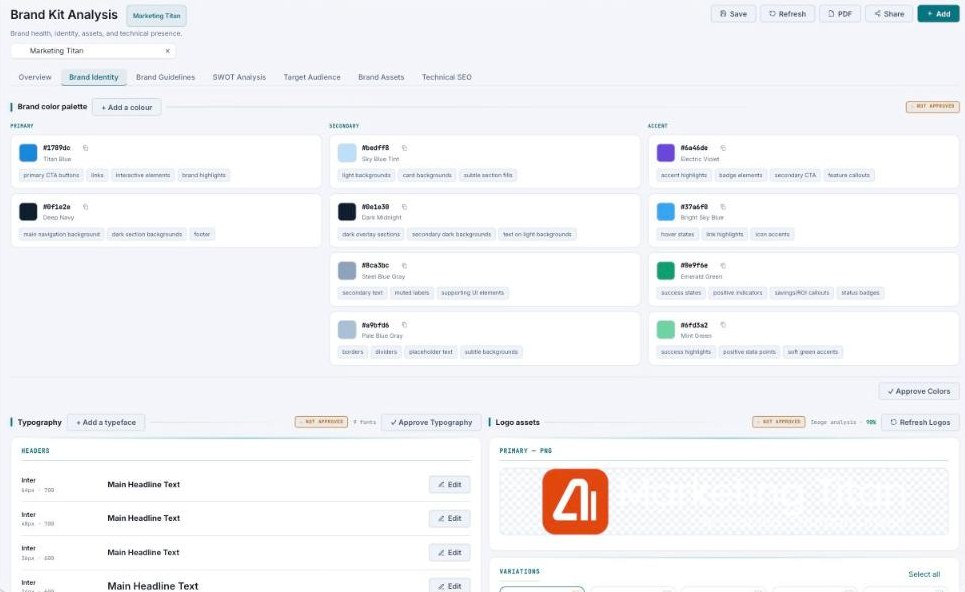Copy hex code #0f1e2e
Viewport: 965px width, 592px height.
pos(86,207)
